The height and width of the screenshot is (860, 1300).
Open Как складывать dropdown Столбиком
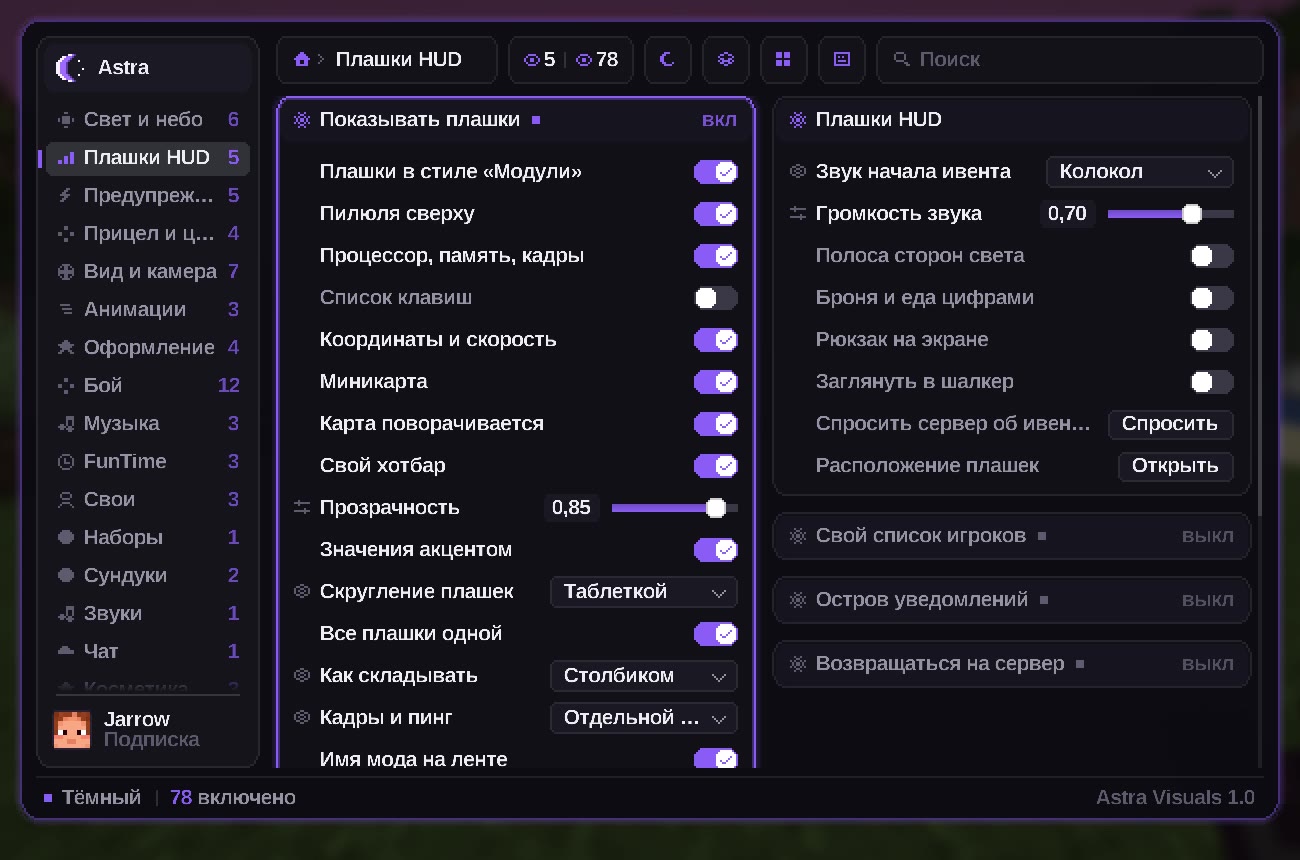[644, 676]
